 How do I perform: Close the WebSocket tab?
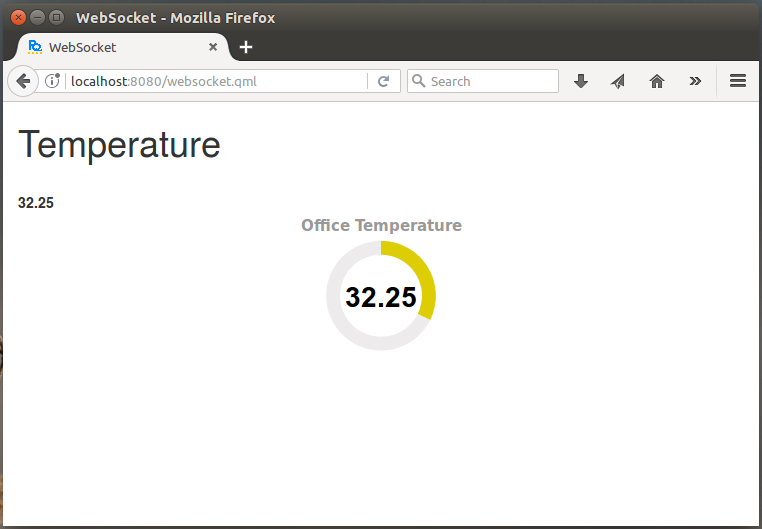213,47
